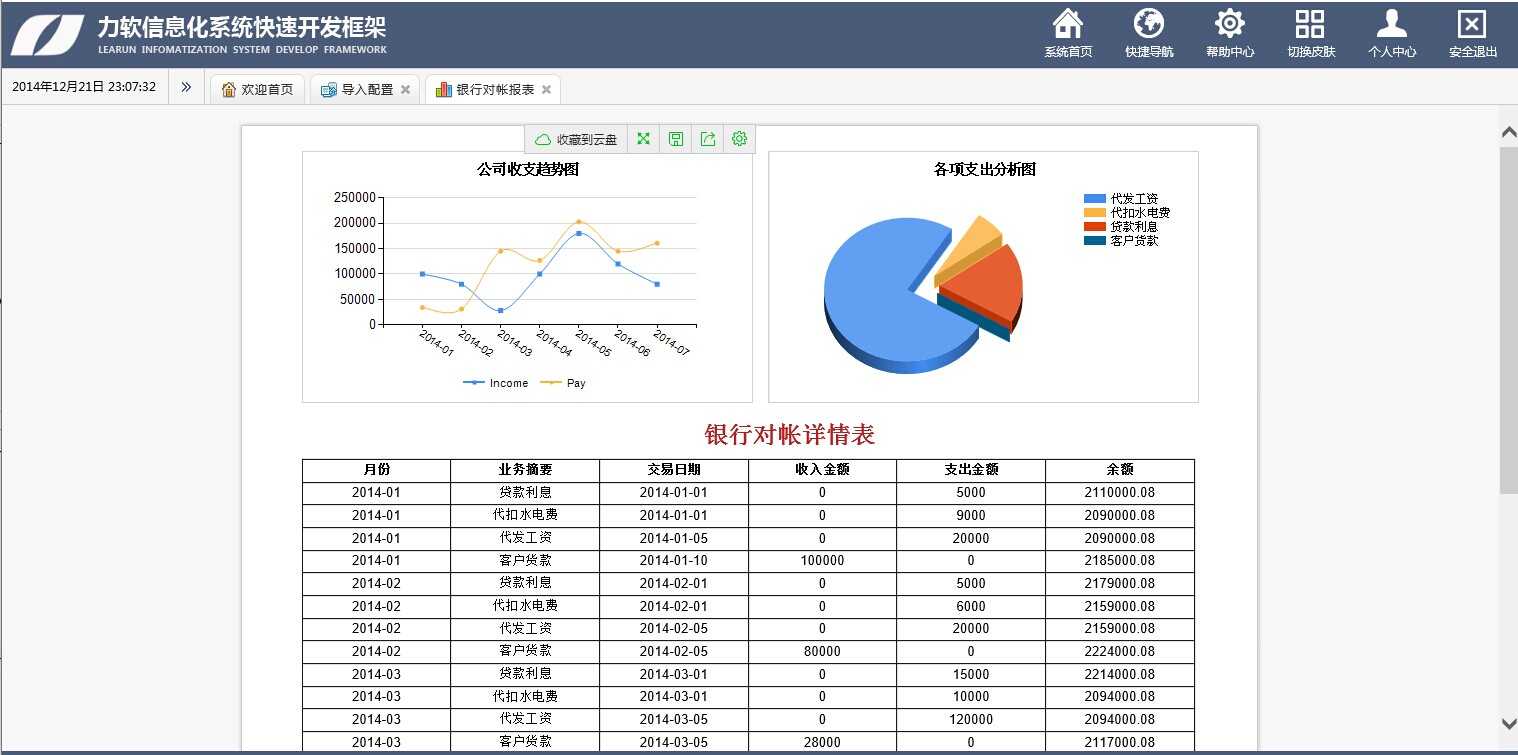Click the balance cell 2117000.08
Screen dimensions: 1518x755
point(1120,743)
